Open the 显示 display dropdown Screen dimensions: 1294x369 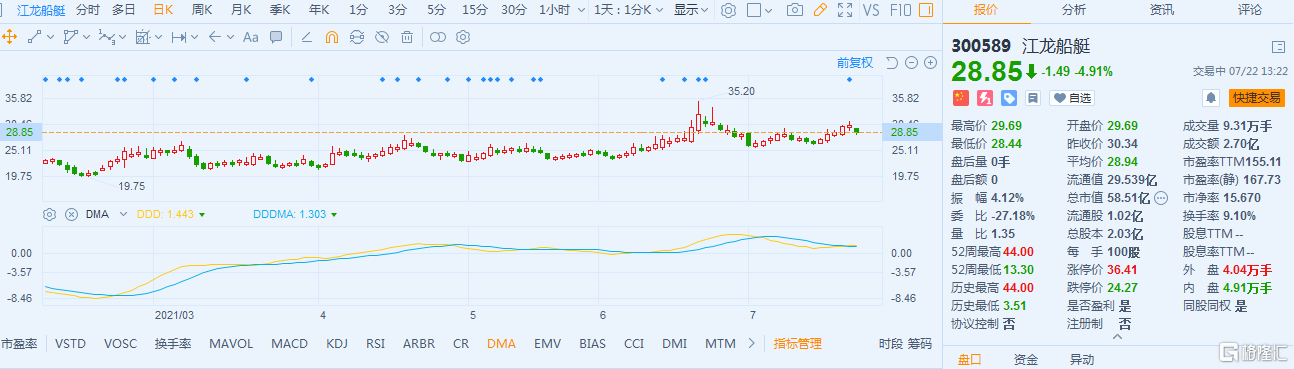[x=690, y=10]
